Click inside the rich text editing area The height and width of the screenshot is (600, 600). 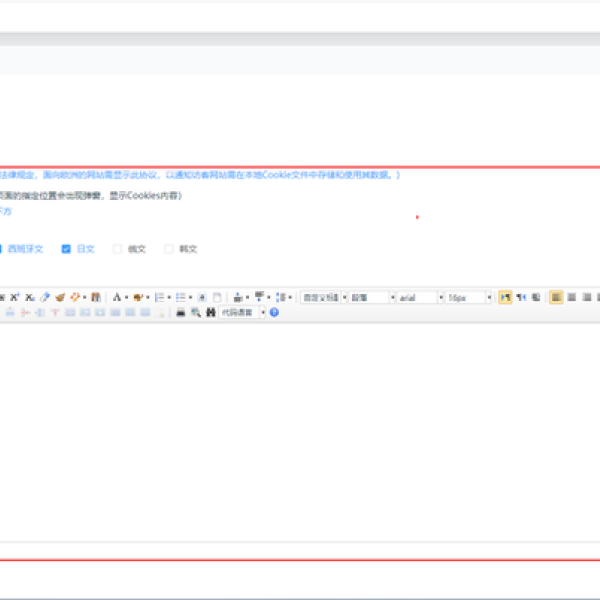coord(300,430)
